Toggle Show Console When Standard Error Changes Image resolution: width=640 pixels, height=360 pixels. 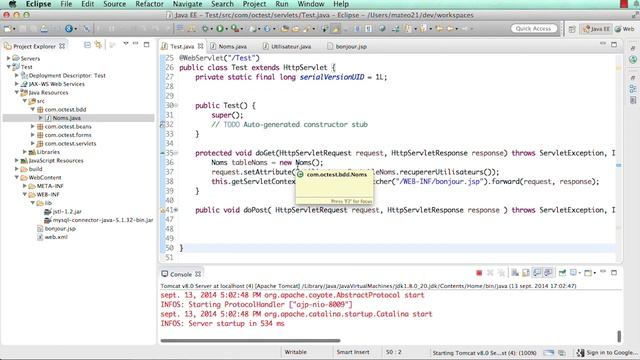(547, 273)
